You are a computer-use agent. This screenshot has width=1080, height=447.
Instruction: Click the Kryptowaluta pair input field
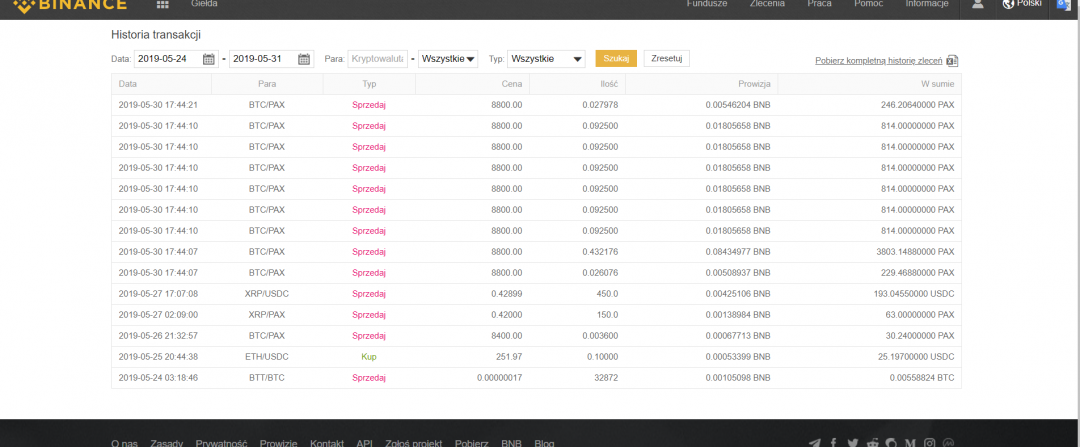[x=377, y=59]
